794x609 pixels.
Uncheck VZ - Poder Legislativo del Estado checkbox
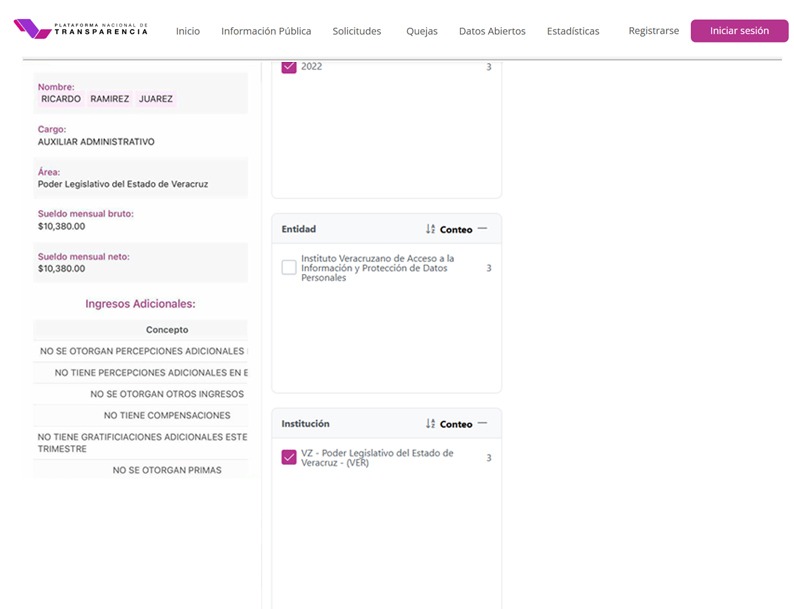pos(289,458)
